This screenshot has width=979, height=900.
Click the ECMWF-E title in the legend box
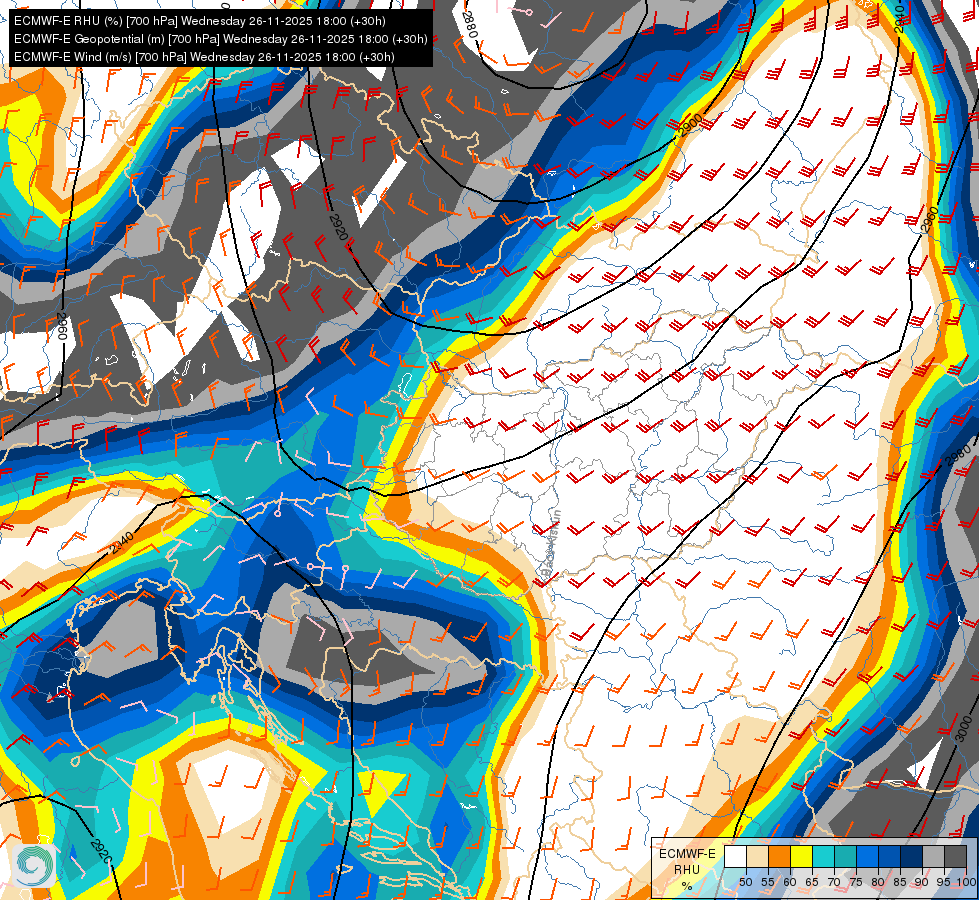point(687,854)
